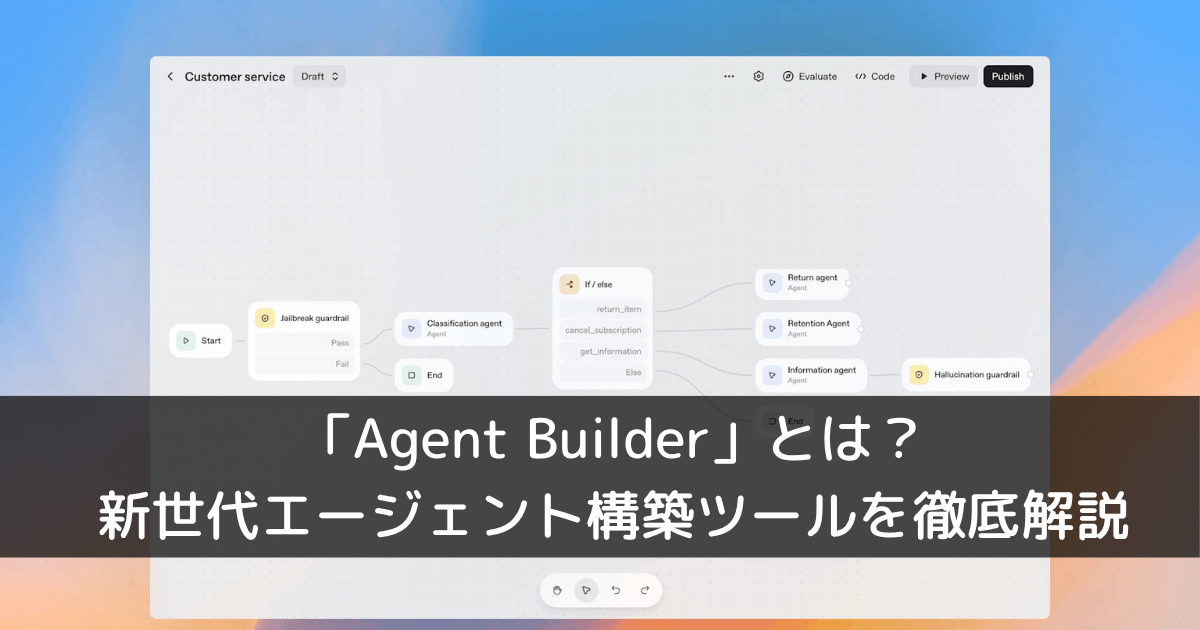Open the Code view

875,76
